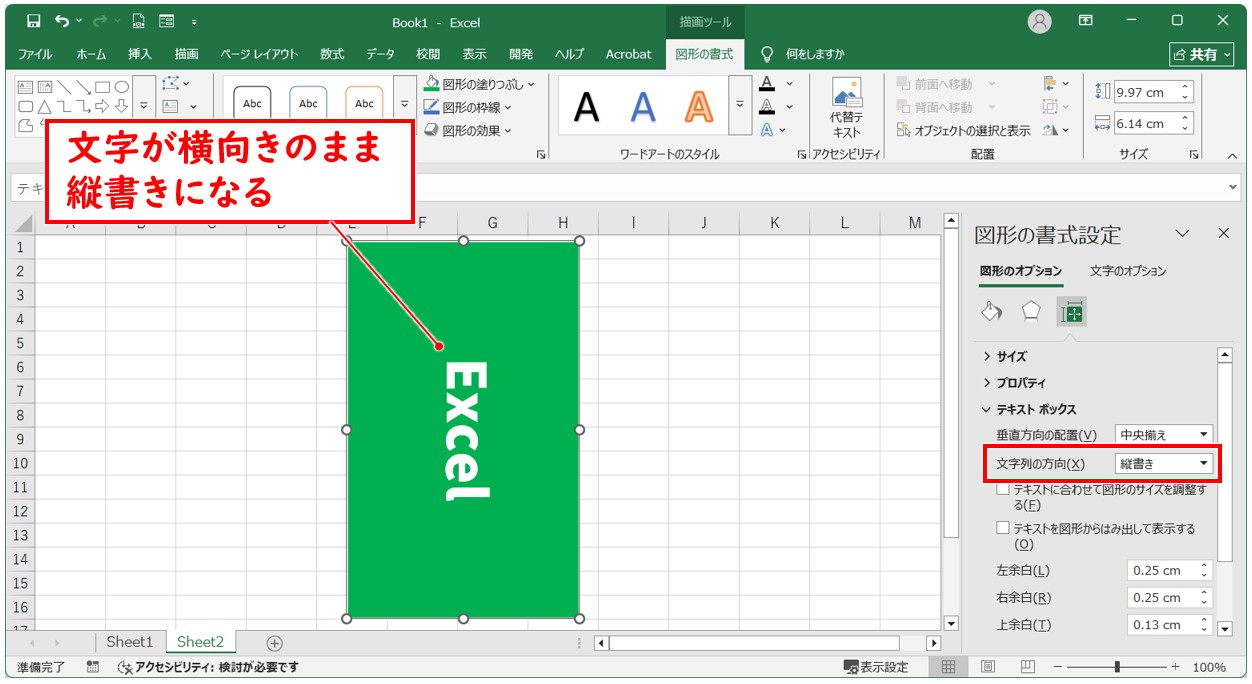Enable テキストに合わせて図形のサイズを調整する checkbox
This screenshot has height=684, width=1252.
pos(1003,490)
